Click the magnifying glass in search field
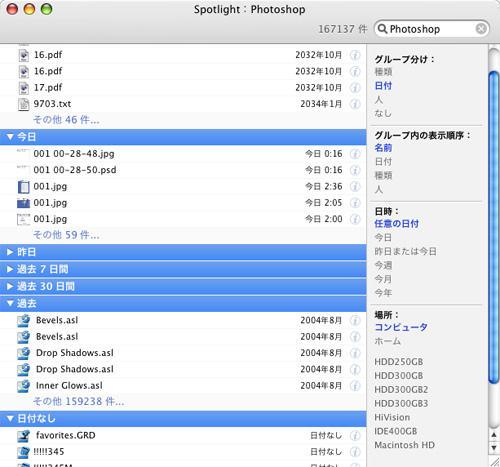Viewport: 500px width, 467px height. (x=382, y=29)
